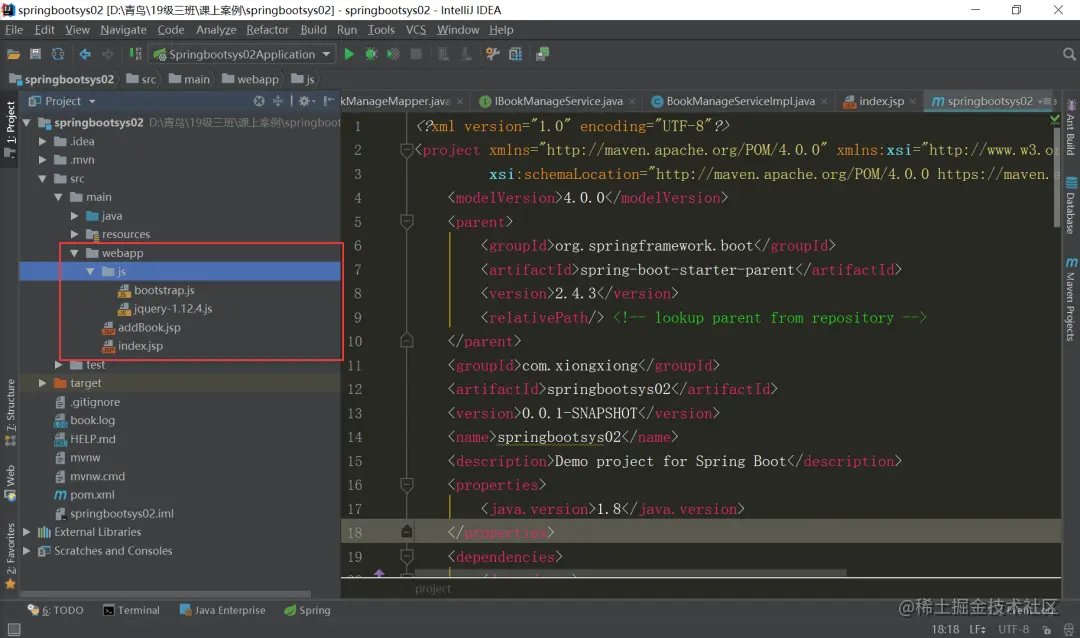Open the Spring tool window button
The image size is (1080, 638).
307,610
